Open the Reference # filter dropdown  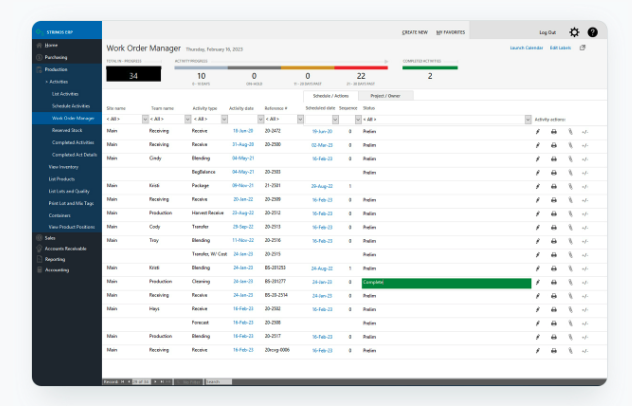click(300, 119)
